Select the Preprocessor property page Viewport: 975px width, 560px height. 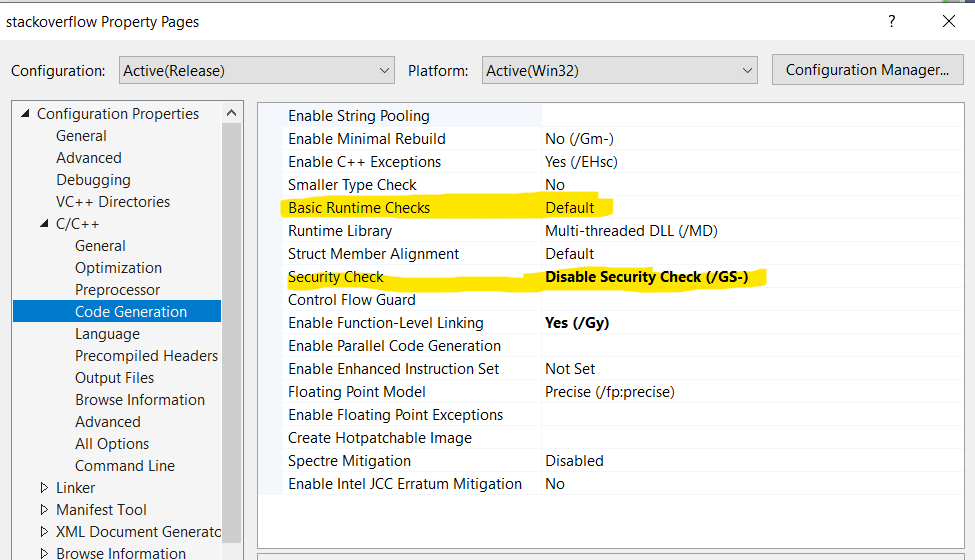coord(117,290)
